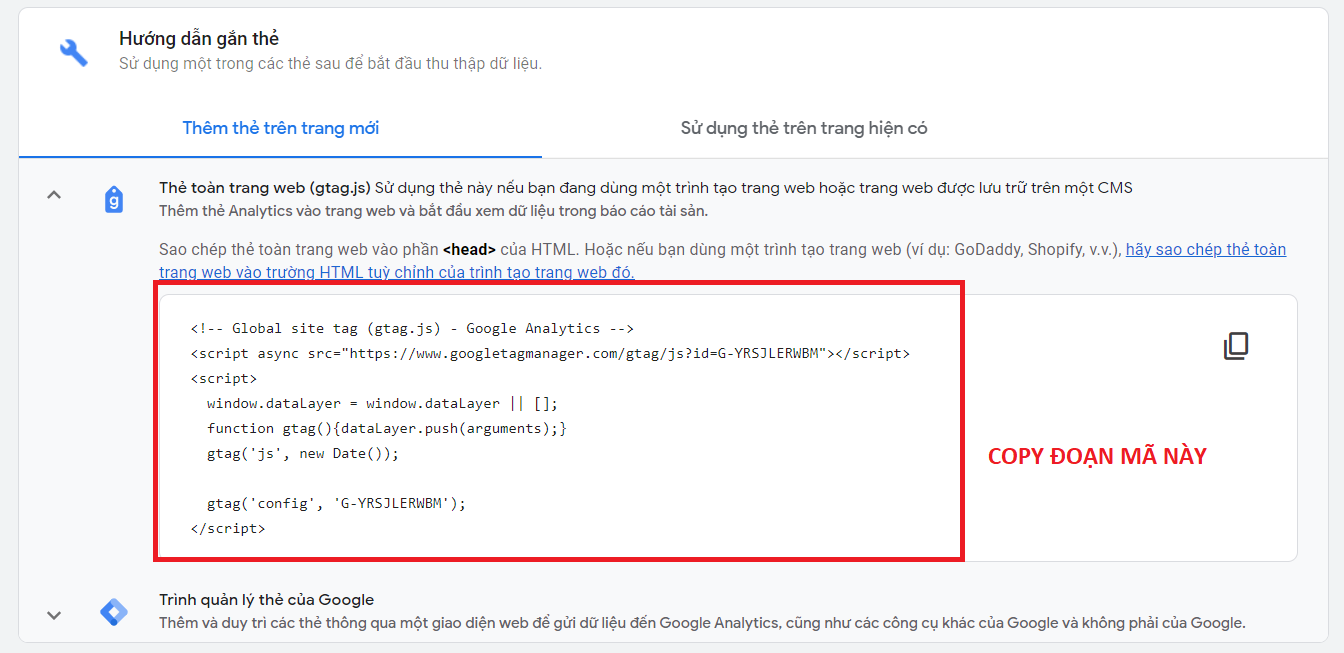Click the googletagmanager script src line in the code
The image size is (1344, 653).
pyautogui.click(x=550, y=354)
